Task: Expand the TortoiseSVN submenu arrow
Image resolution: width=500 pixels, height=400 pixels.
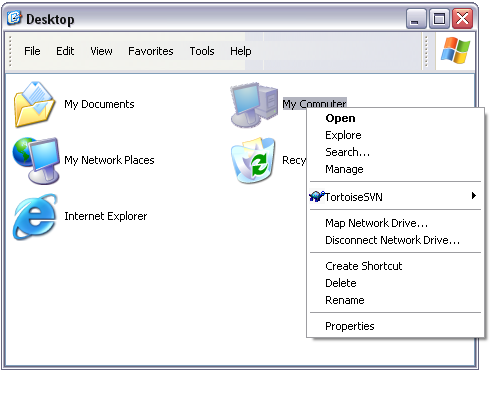Action: [x=474, y=196]
